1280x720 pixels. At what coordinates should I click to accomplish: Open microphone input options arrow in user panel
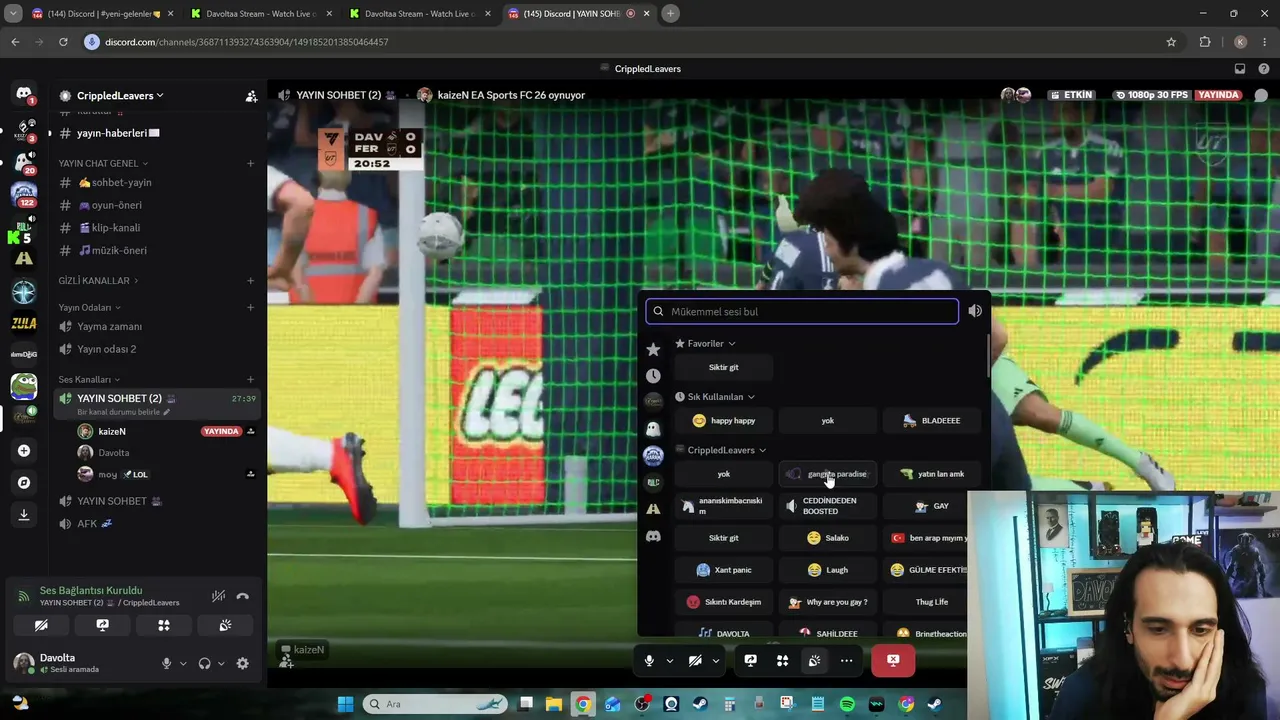pos(183,663)
